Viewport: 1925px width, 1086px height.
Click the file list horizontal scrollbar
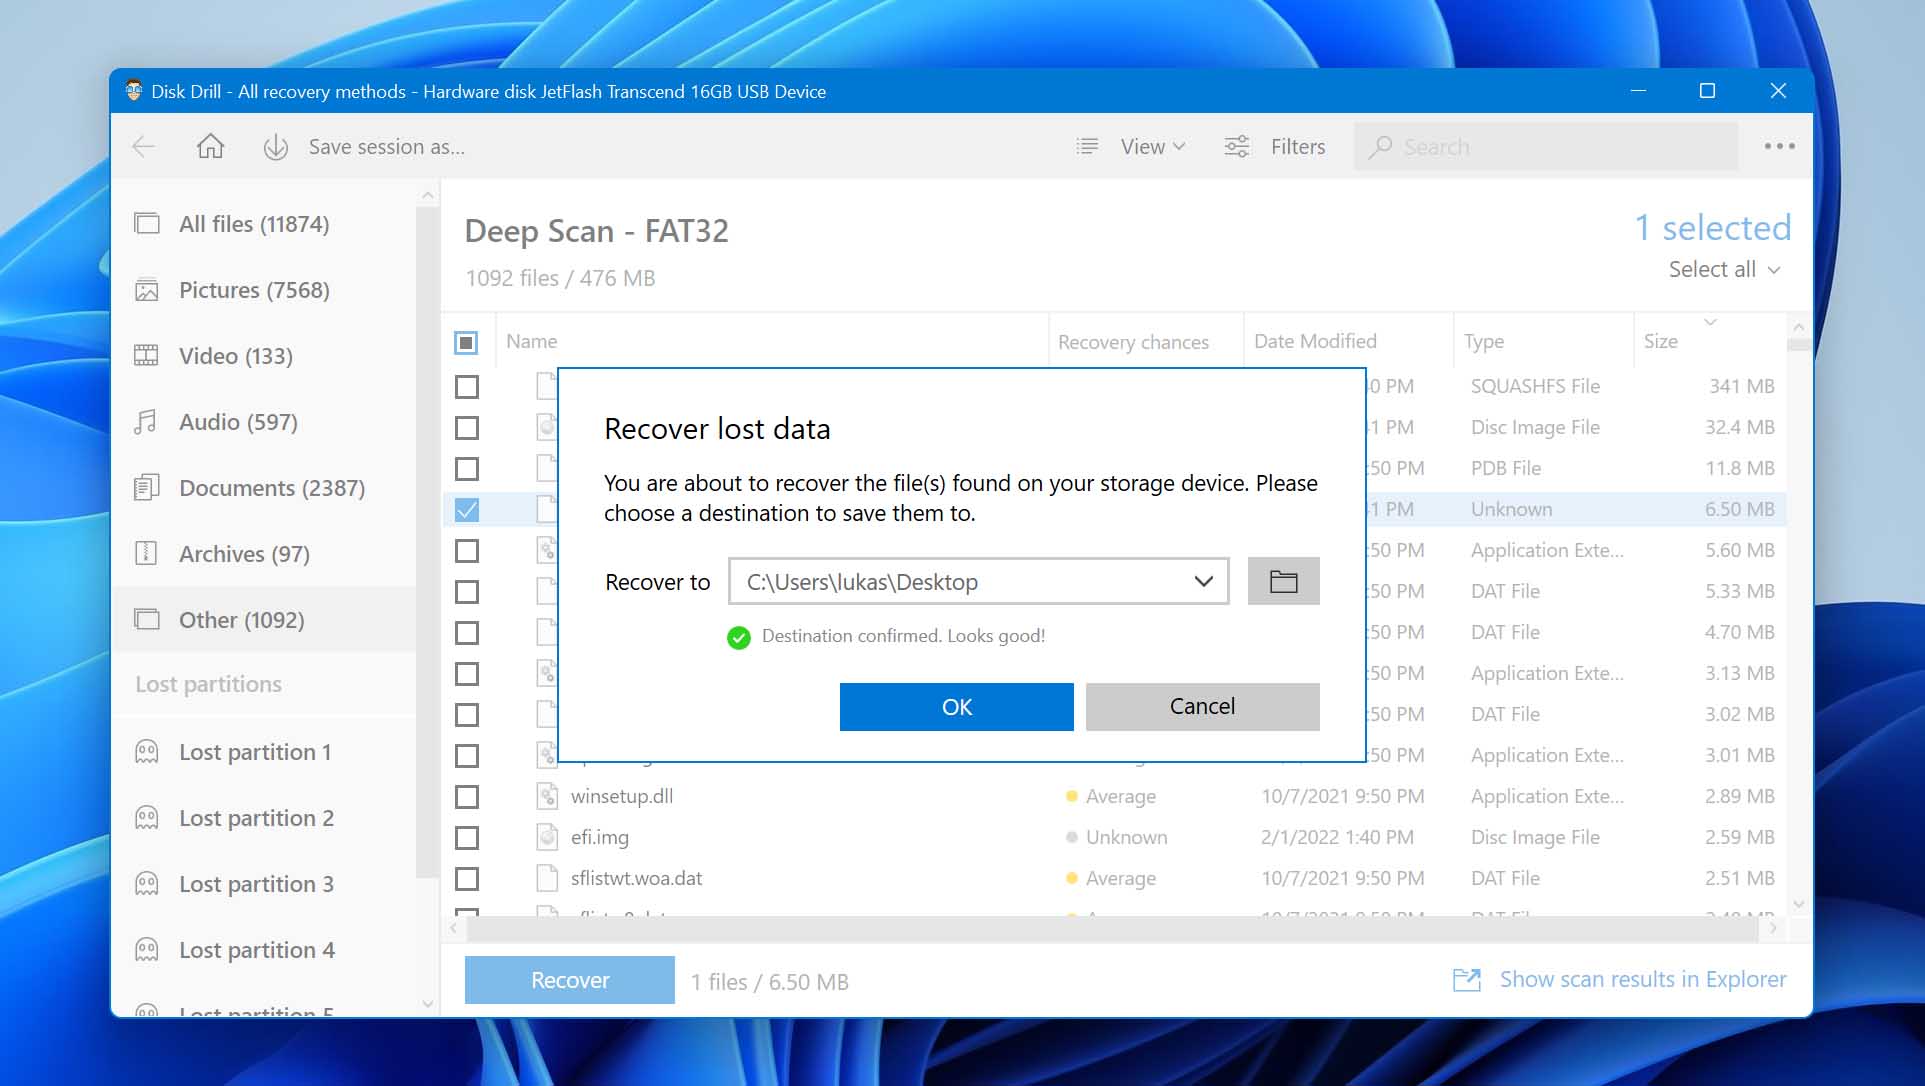[x=1112, y=929]
